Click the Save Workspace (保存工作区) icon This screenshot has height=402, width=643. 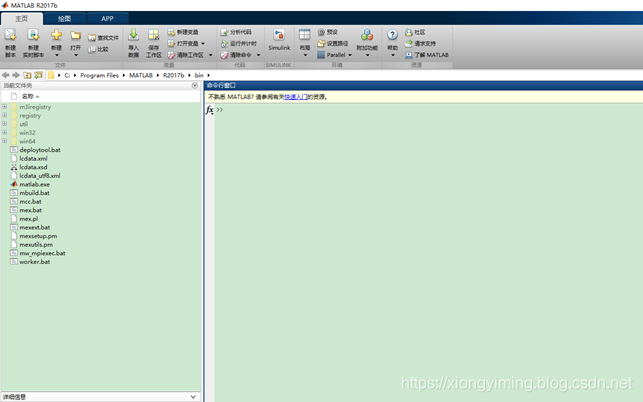pos(153,35)
